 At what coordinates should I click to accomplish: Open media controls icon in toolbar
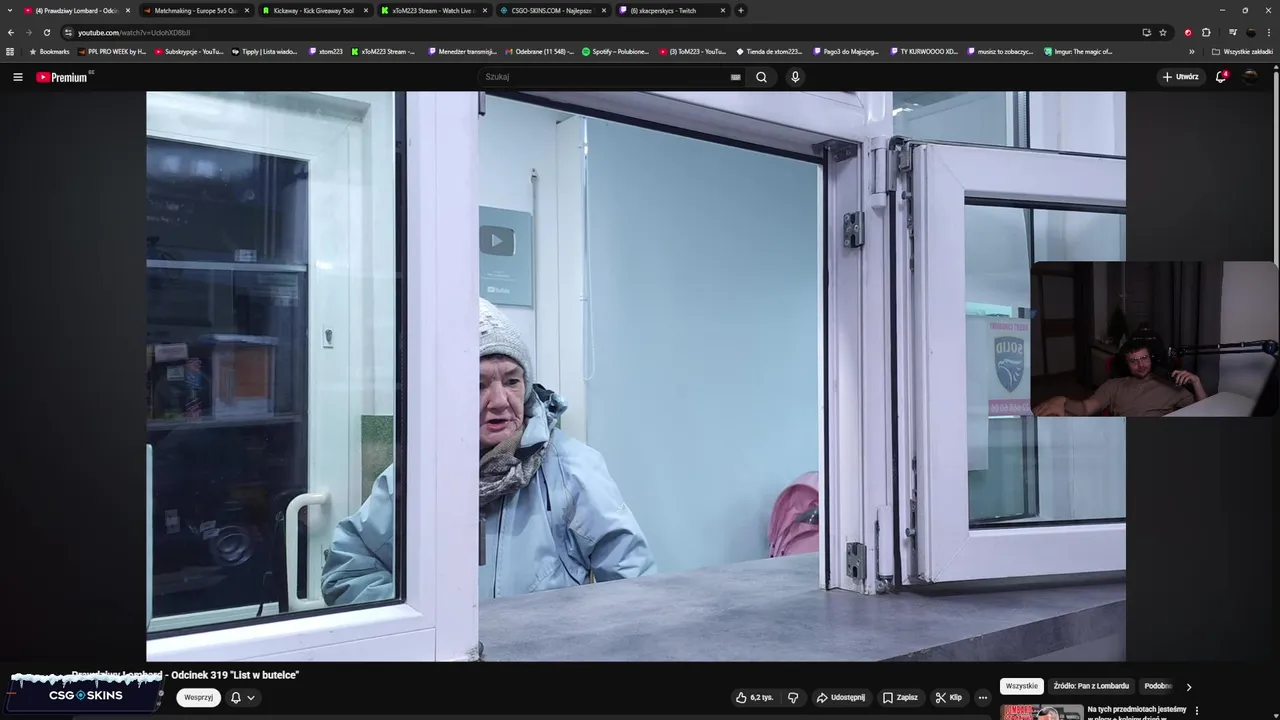1232,32
